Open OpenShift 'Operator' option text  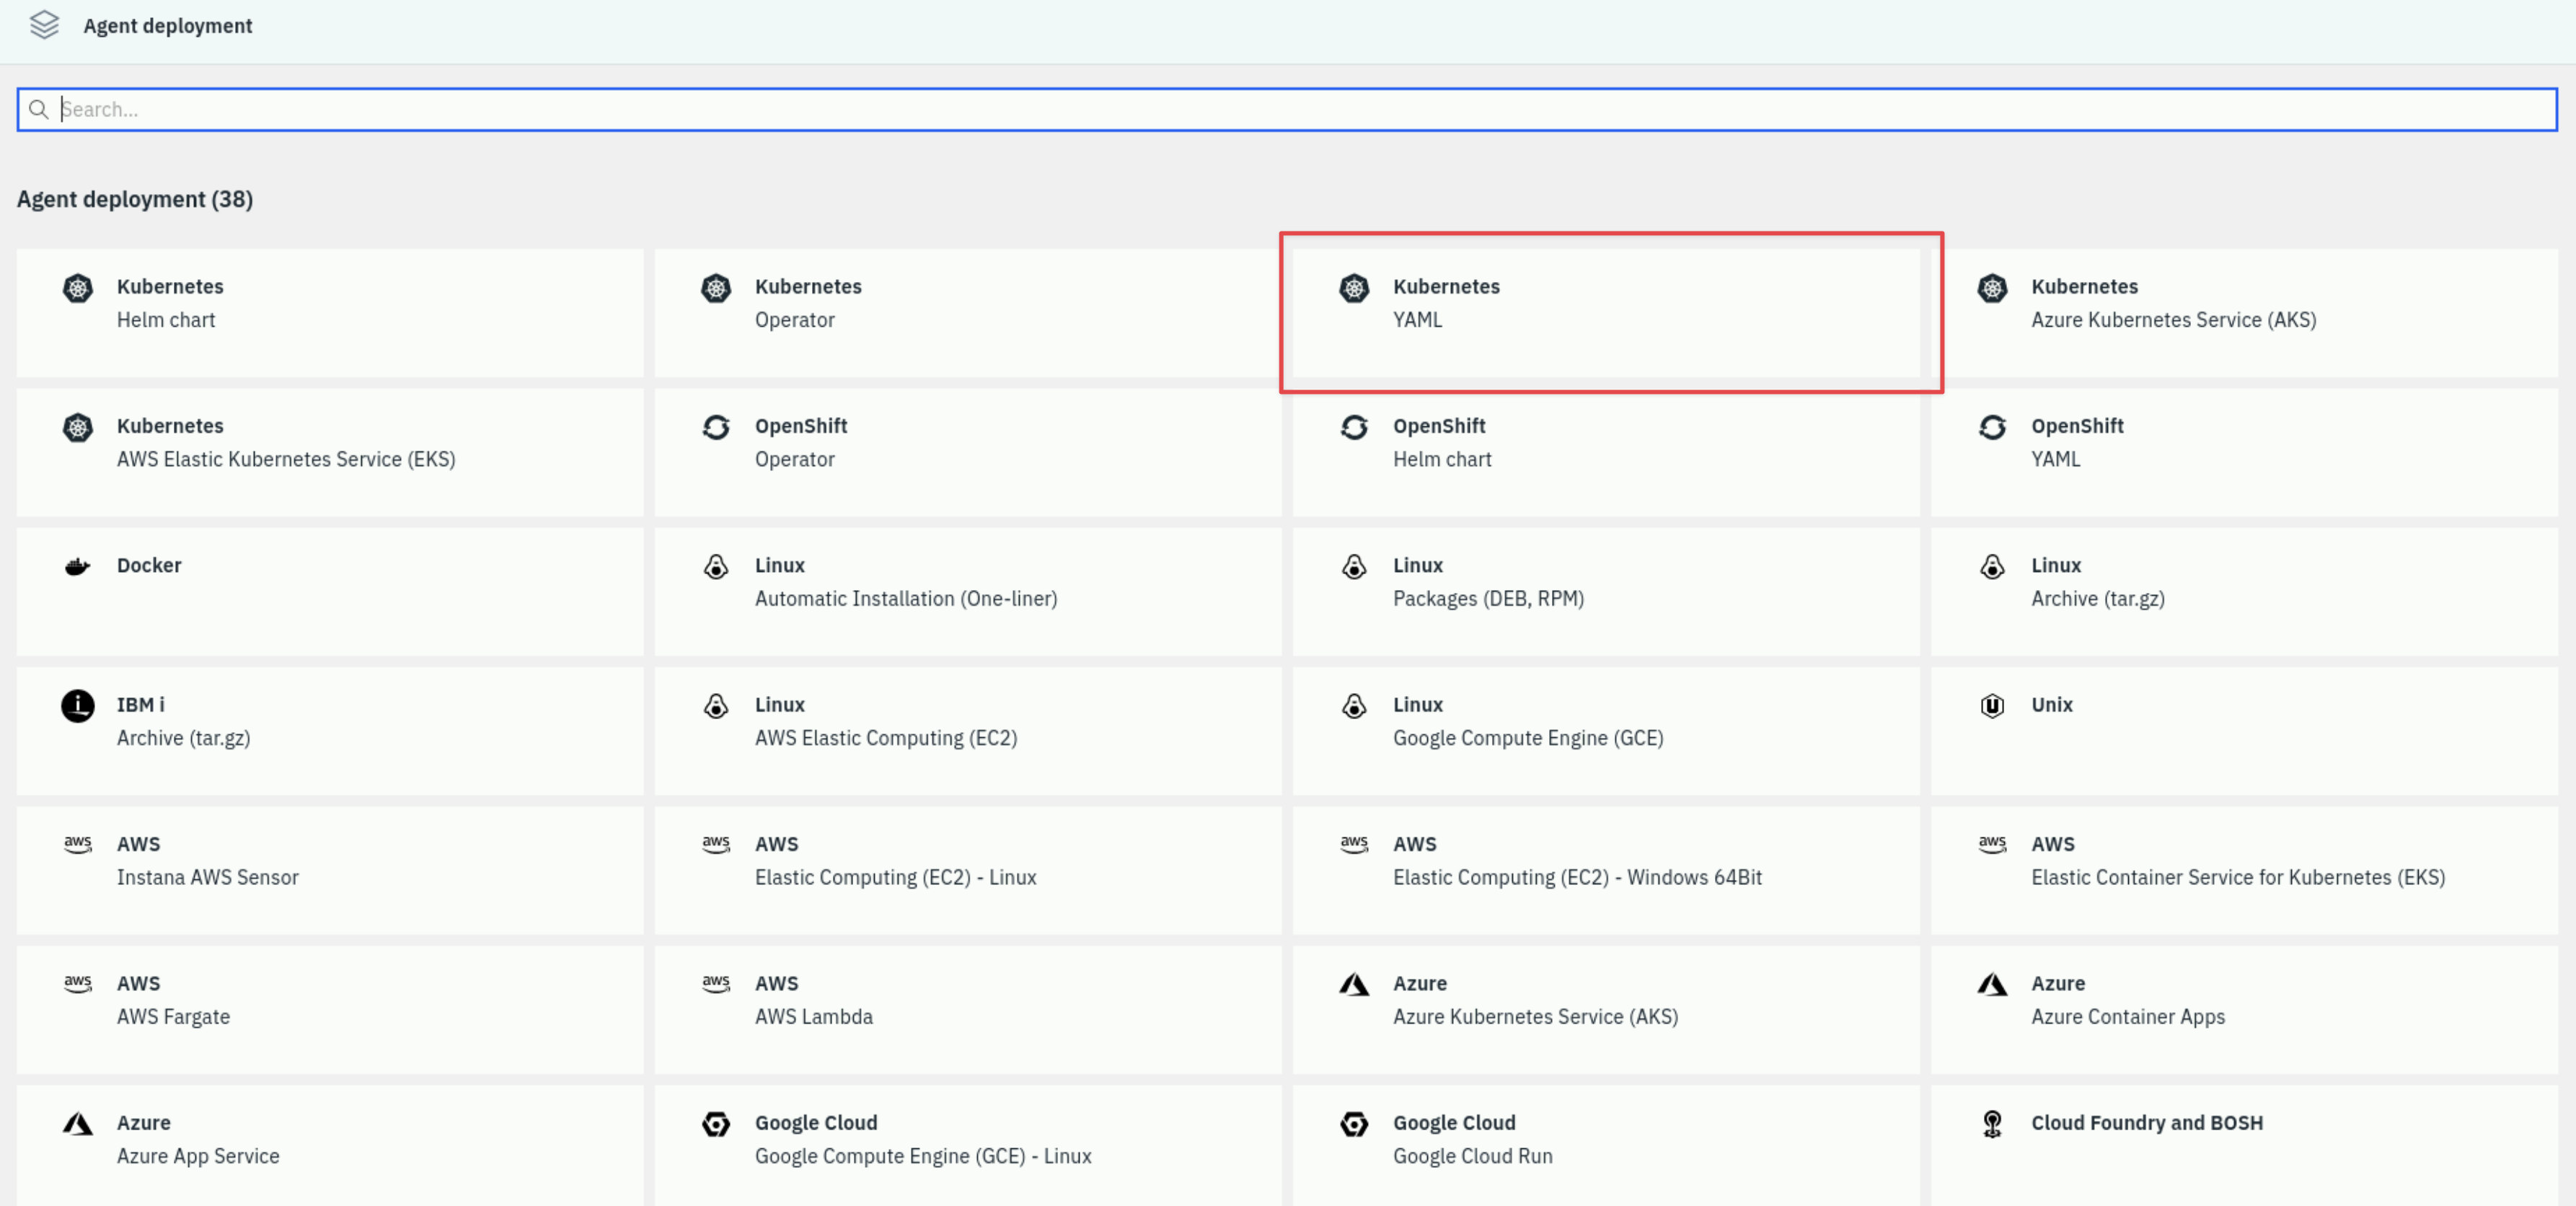[794, 459]
